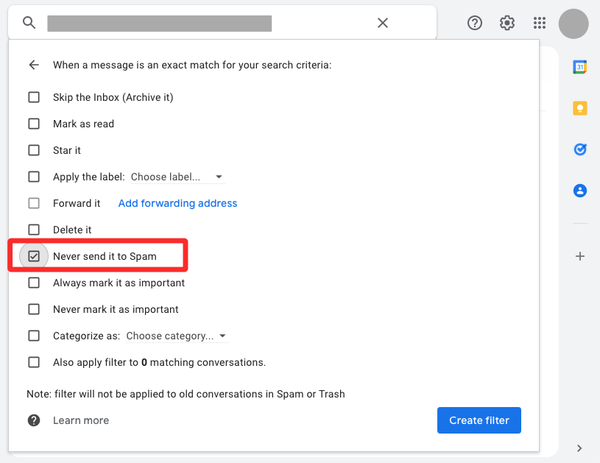Click the plus icon to get add-ons
This screenshot has width=600, height=463.
580,256
